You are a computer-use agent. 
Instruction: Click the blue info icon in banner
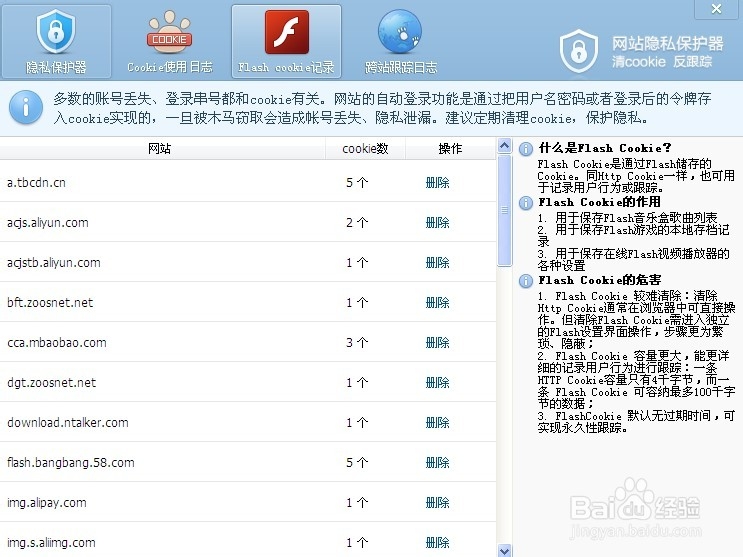tap(26, 108)
